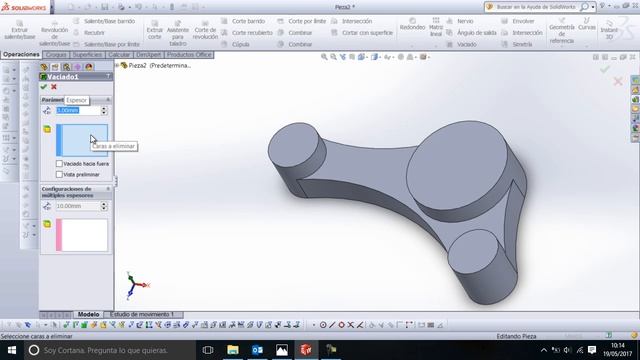Open Geometría de referencia tool

[562, 30]
